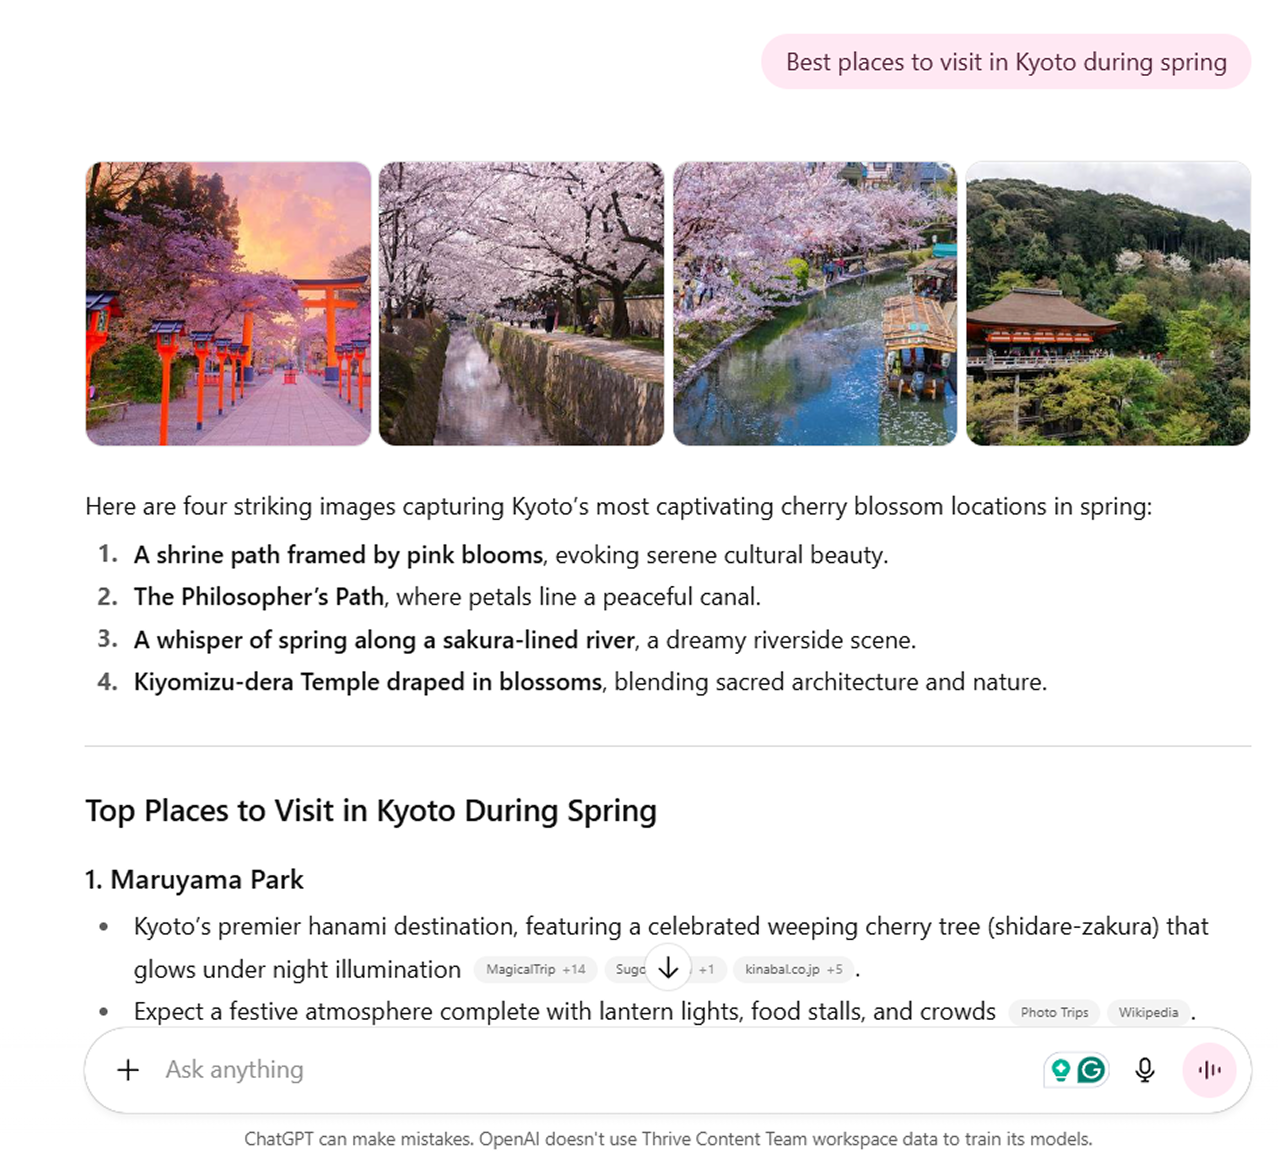Image resolution: width=1278 pixels, height=1152 pixels.
Task: Open Grammarly via the green G icon
Action: tap(1090, 1070)
